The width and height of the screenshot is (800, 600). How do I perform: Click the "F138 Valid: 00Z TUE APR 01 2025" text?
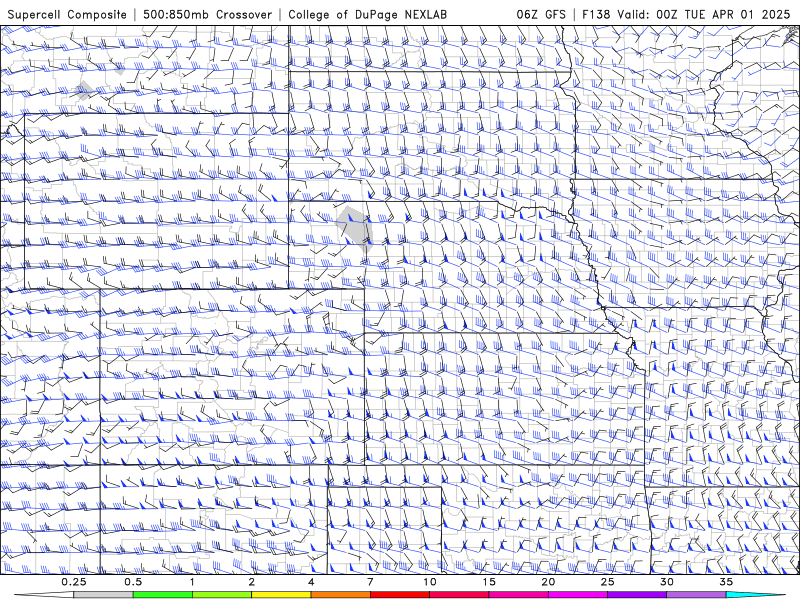point(686,14)
